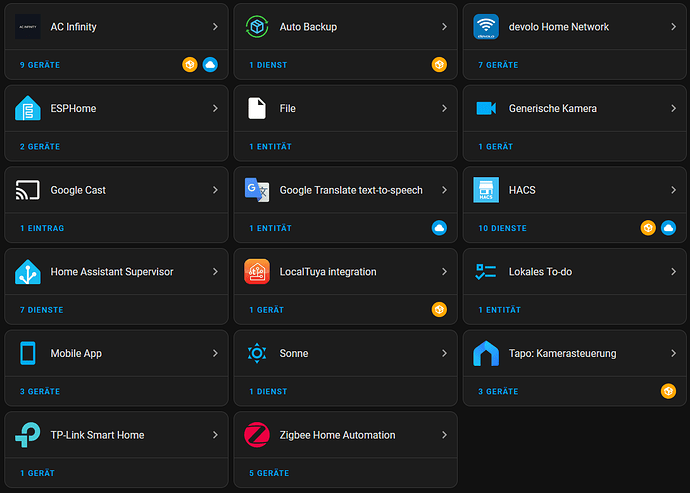Image resolution: width=690 pixels, height=493 pixels.
Task: Click the Auto Backup green cube icon
Action: [257, 27]
